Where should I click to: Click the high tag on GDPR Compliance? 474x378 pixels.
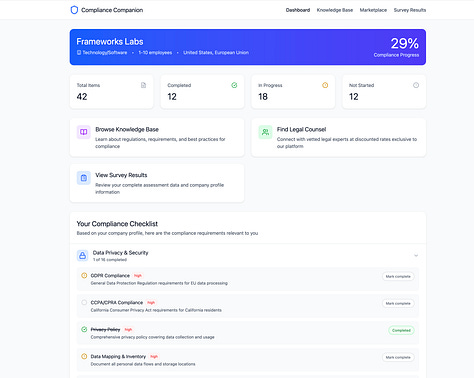point(138,276)
